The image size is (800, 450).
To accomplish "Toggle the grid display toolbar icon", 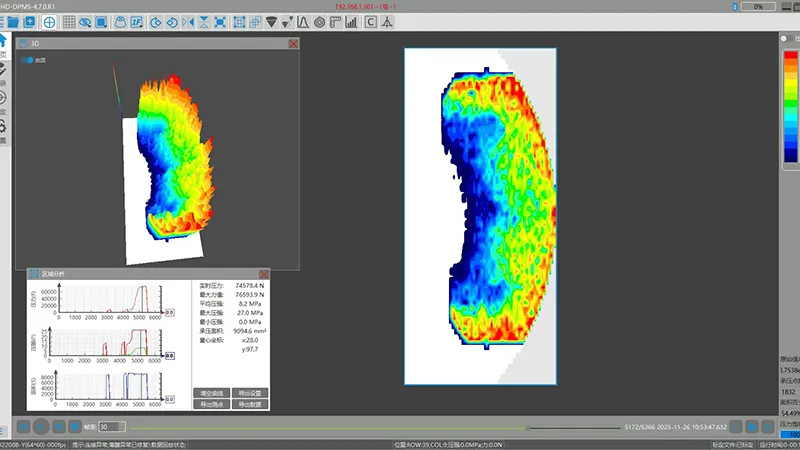I will [69, 22].
